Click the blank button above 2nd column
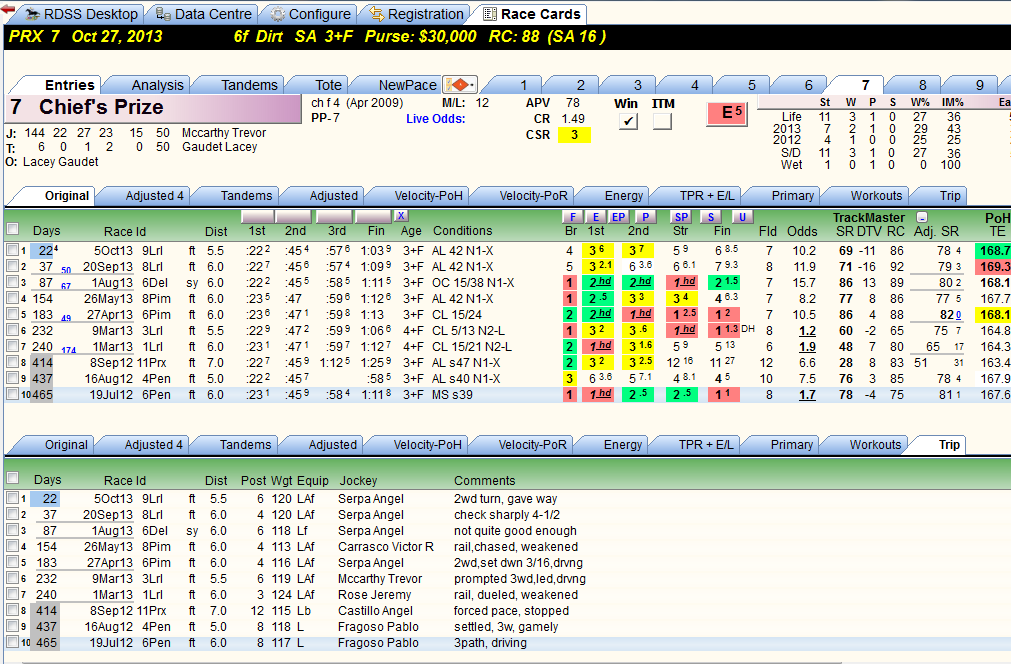Screen dimensions: 1011x664 pyautogui.click(x=293, y=216)
